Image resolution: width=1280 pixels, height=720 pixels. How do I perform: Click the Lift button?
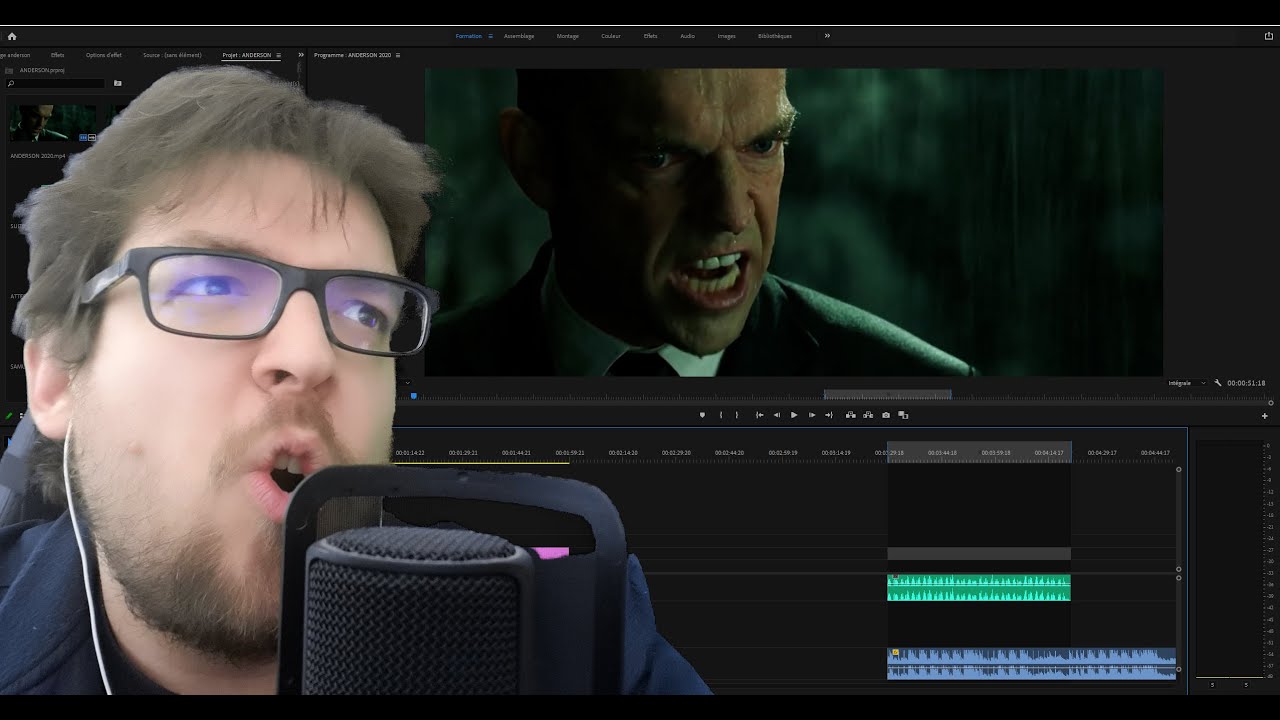[x=851, y=415]
